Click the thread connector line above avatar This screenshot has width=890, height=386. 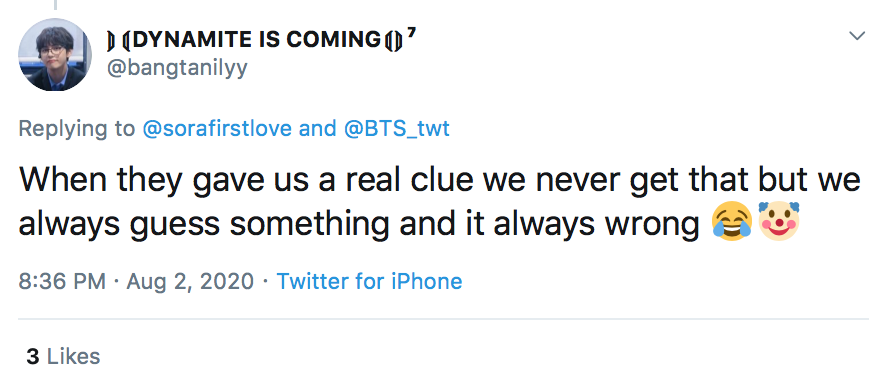(55, 5)
